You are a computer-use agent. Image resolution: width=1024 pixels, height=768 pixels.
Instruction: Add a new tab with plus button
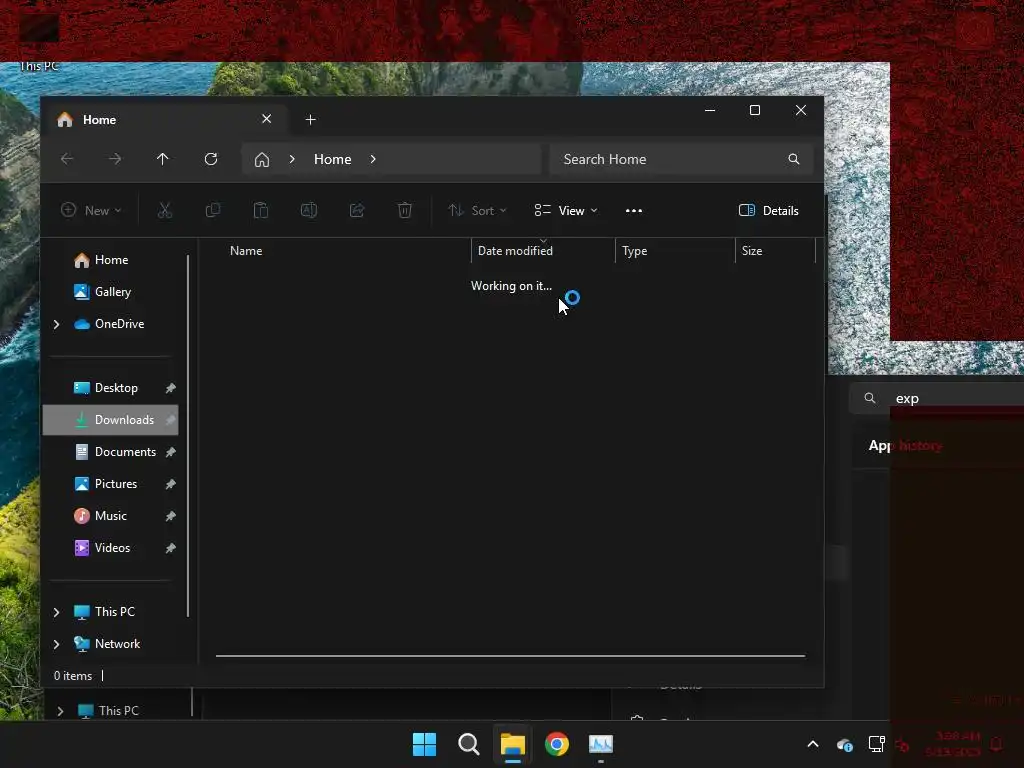point(311,120)
